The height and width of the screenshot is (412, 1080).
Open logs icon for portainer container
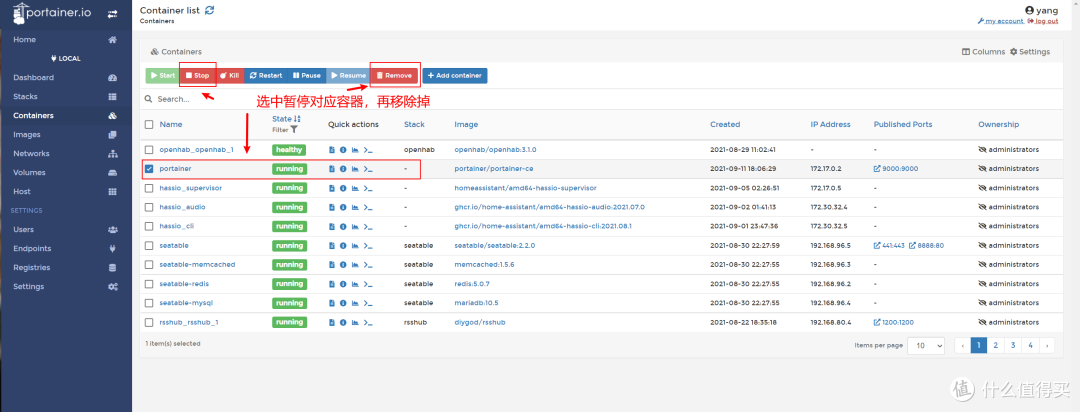pos(332,169)
